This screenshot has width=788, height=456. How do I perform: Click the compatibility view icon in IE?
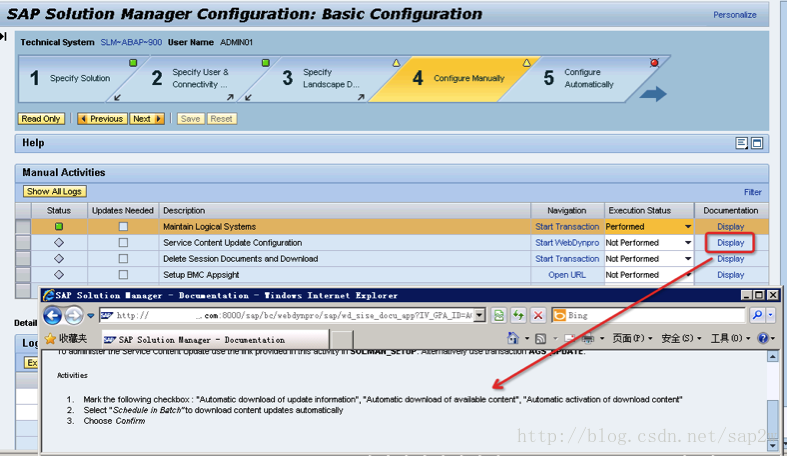coord(499,315)
